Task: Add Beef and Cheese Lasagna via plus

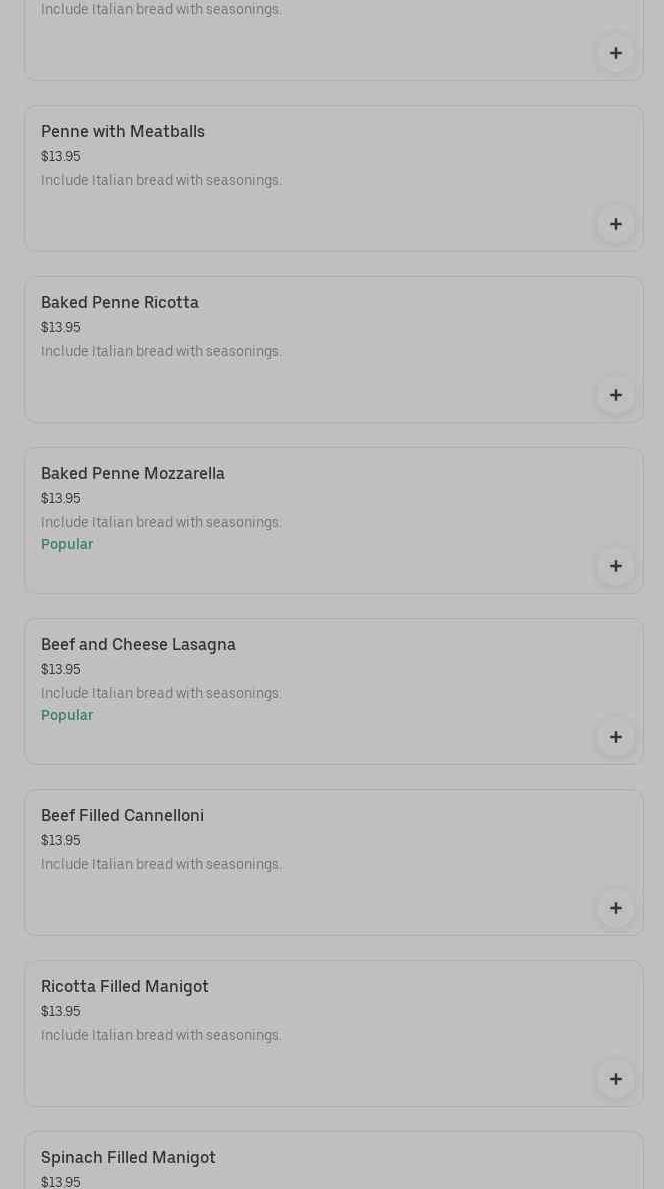Action: click(615, 737)
